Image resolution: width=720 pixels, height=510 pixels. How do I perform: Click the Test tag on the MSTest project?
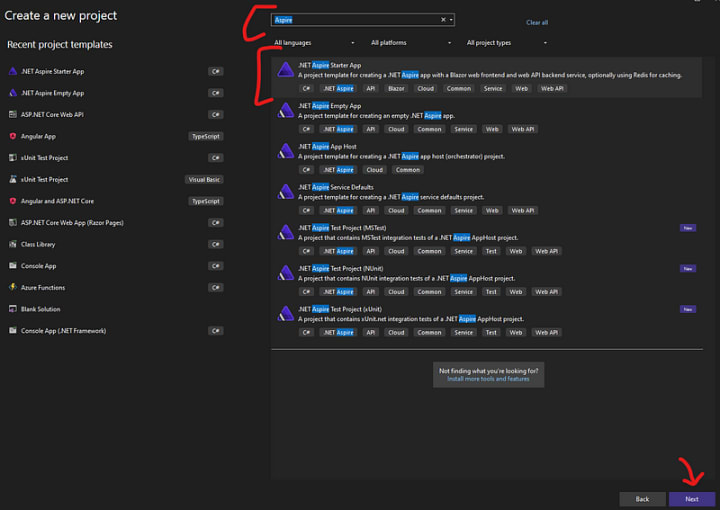491,251
